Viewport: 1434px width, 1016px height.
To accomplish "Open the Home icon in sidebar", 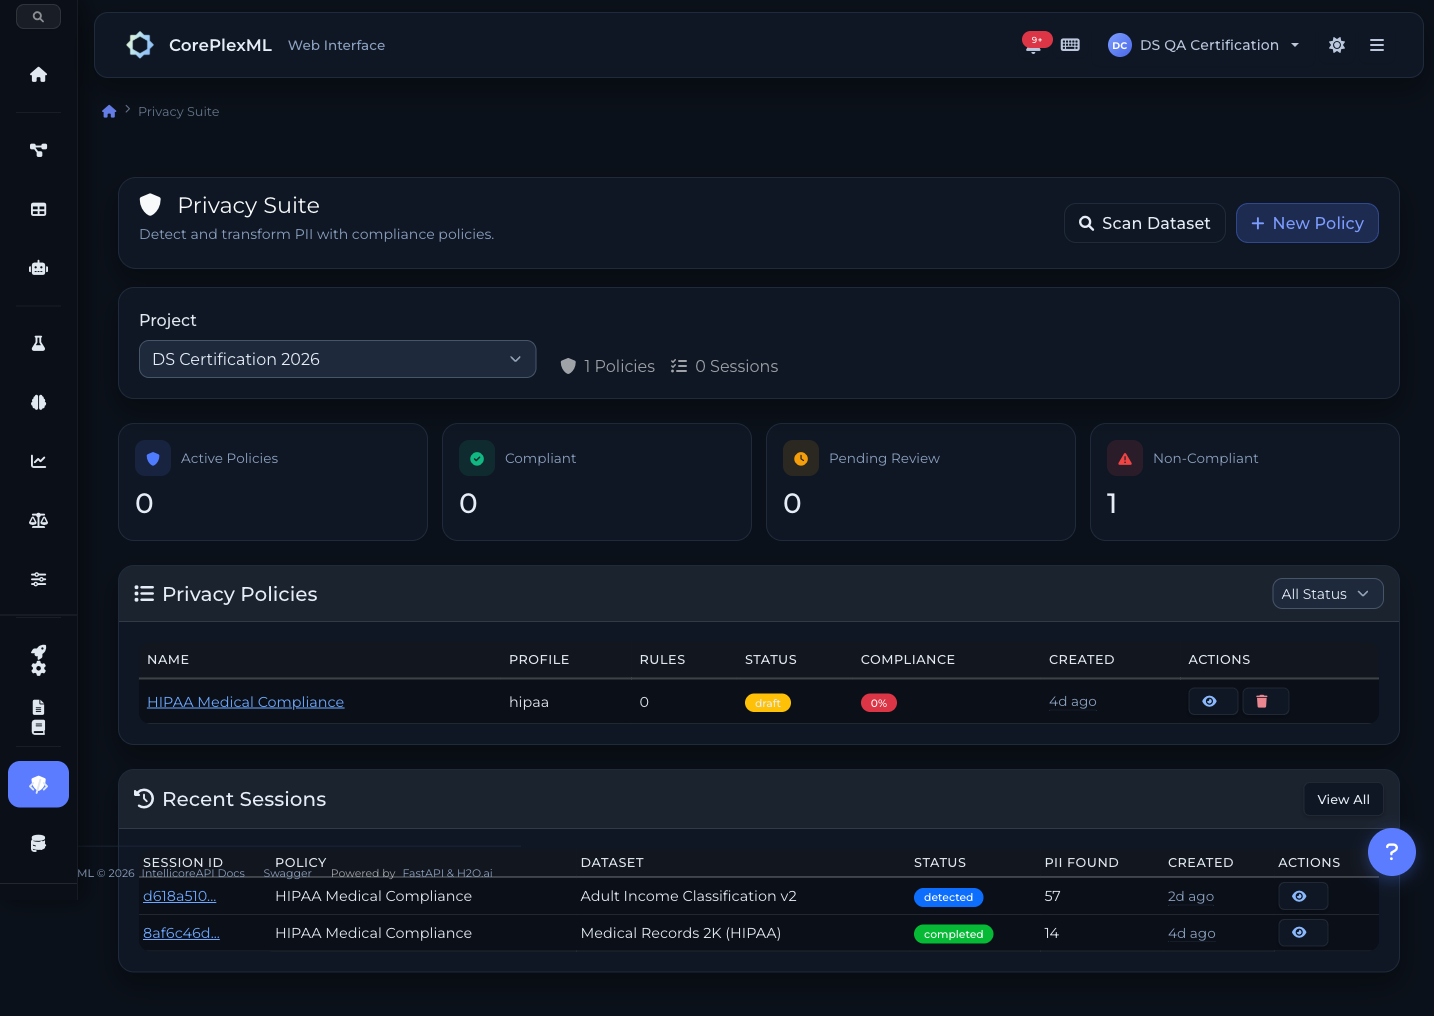I will click(x=38, y=74).
